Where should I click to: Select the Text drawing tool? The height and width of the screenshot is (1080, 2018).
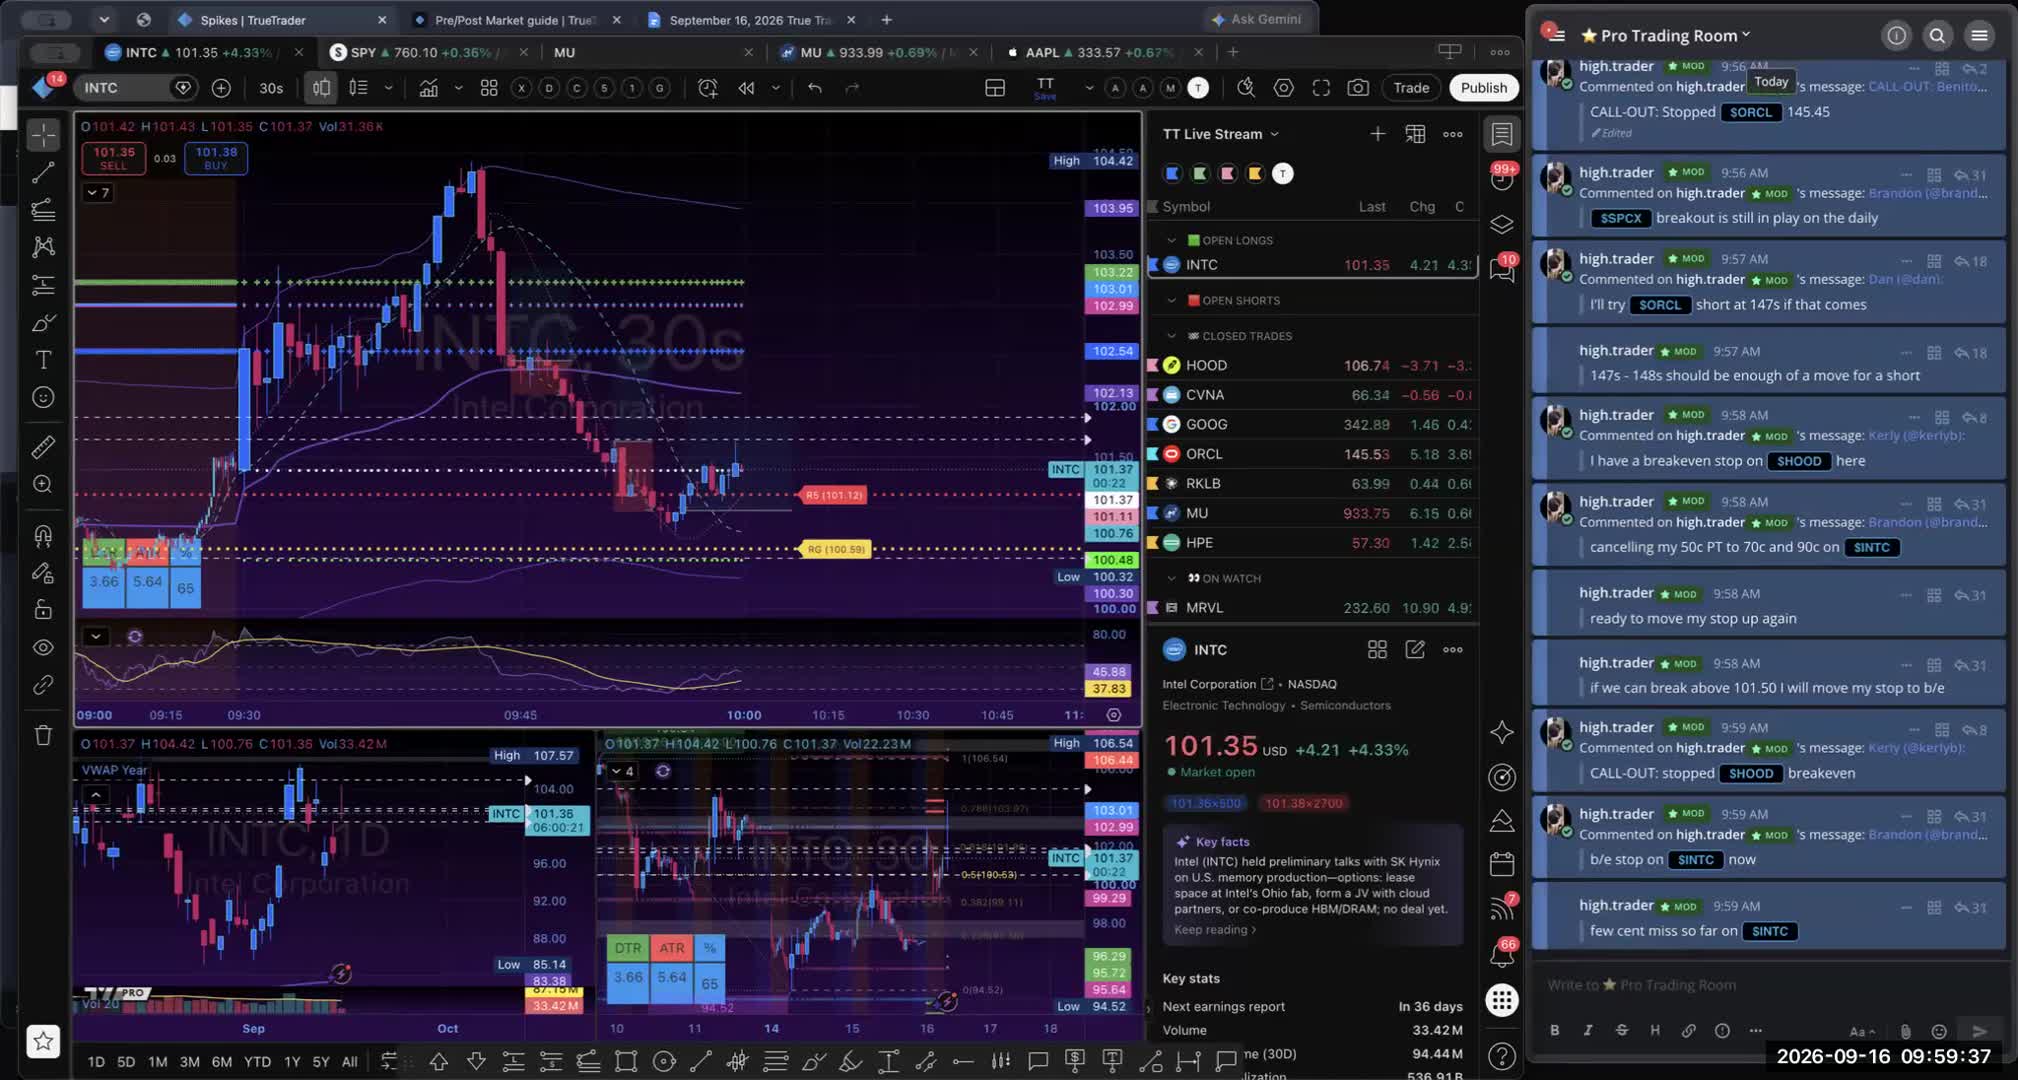coord(43,360)
